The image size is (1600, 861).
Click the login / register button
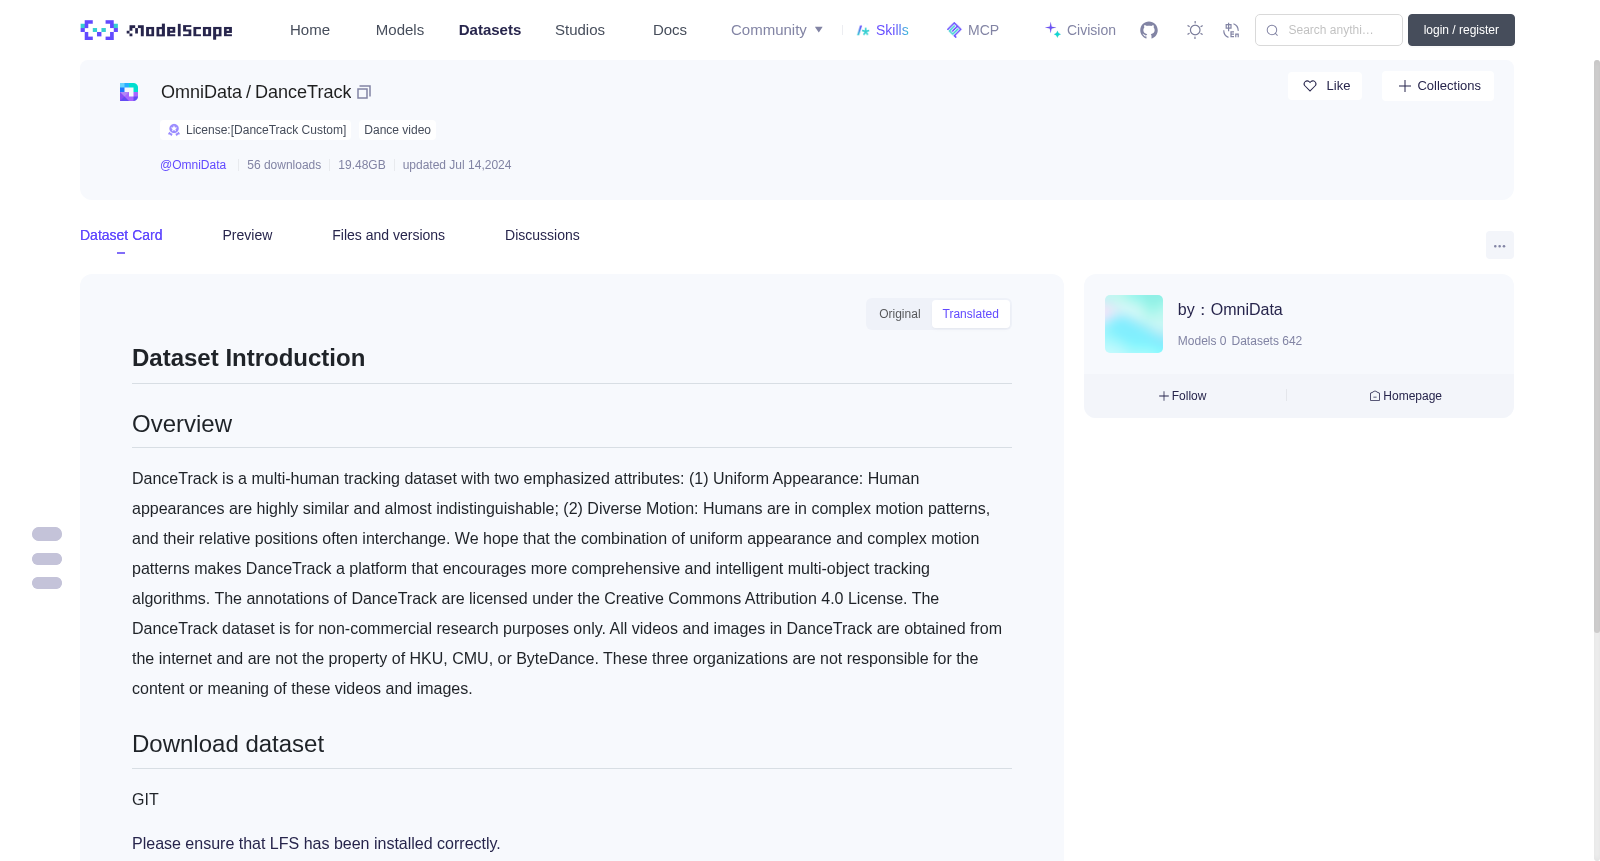[x=1461, y=30]
